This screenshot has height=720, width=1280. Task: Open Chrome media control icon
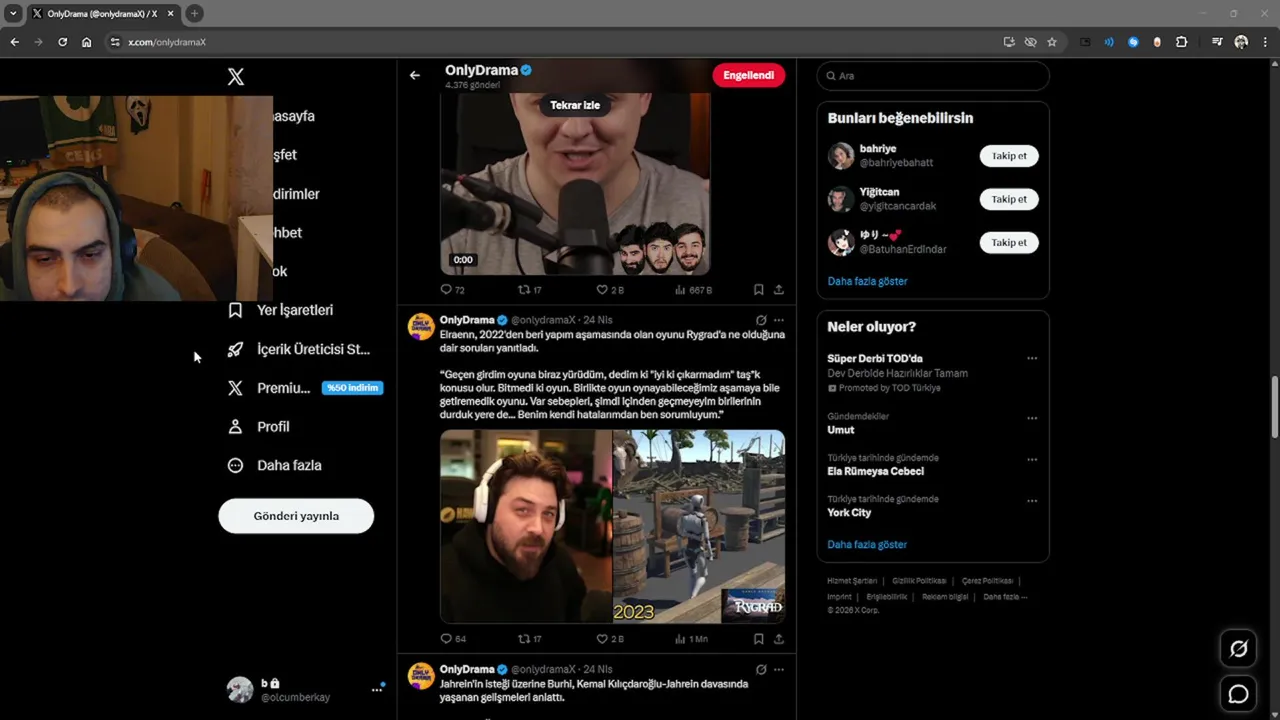click(x=1217, y=42)
